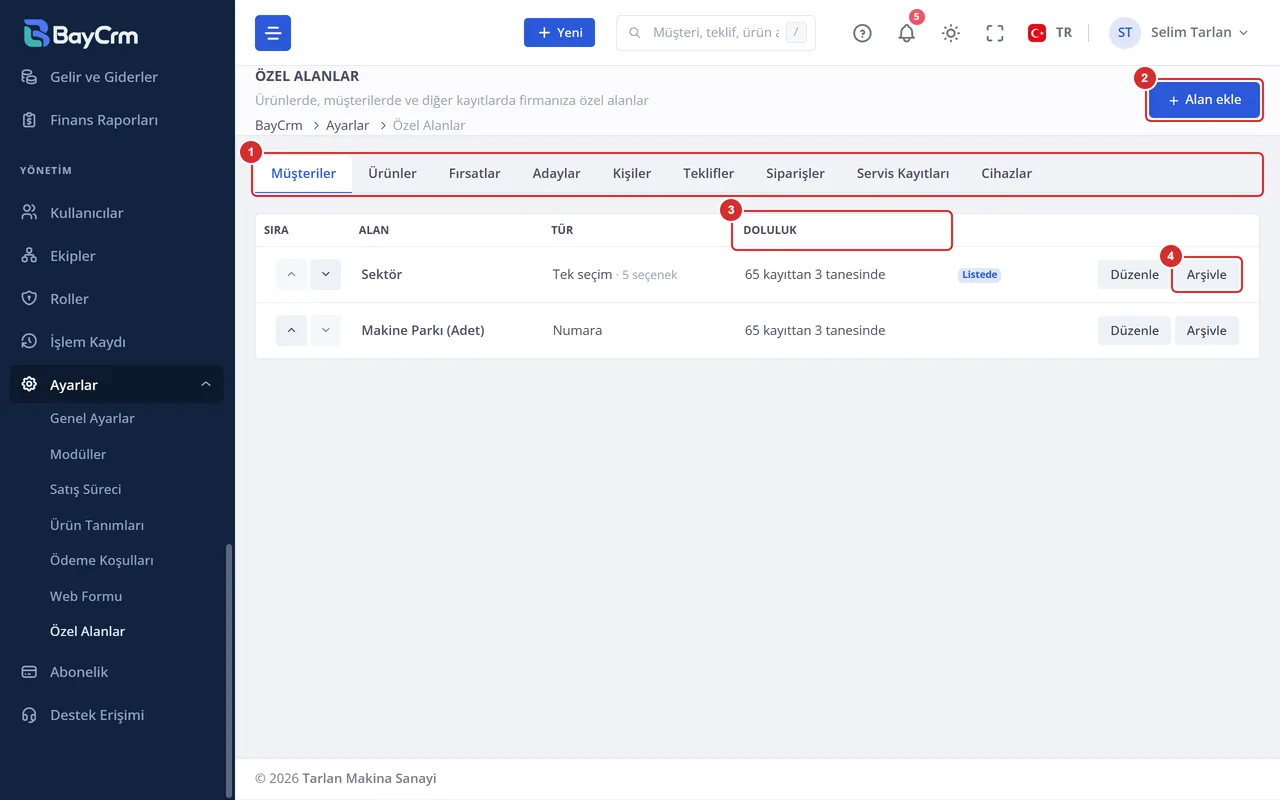Click the Yeni create button
The height and width of the screenshot is (800, 1280).
[x=560, y=33]
